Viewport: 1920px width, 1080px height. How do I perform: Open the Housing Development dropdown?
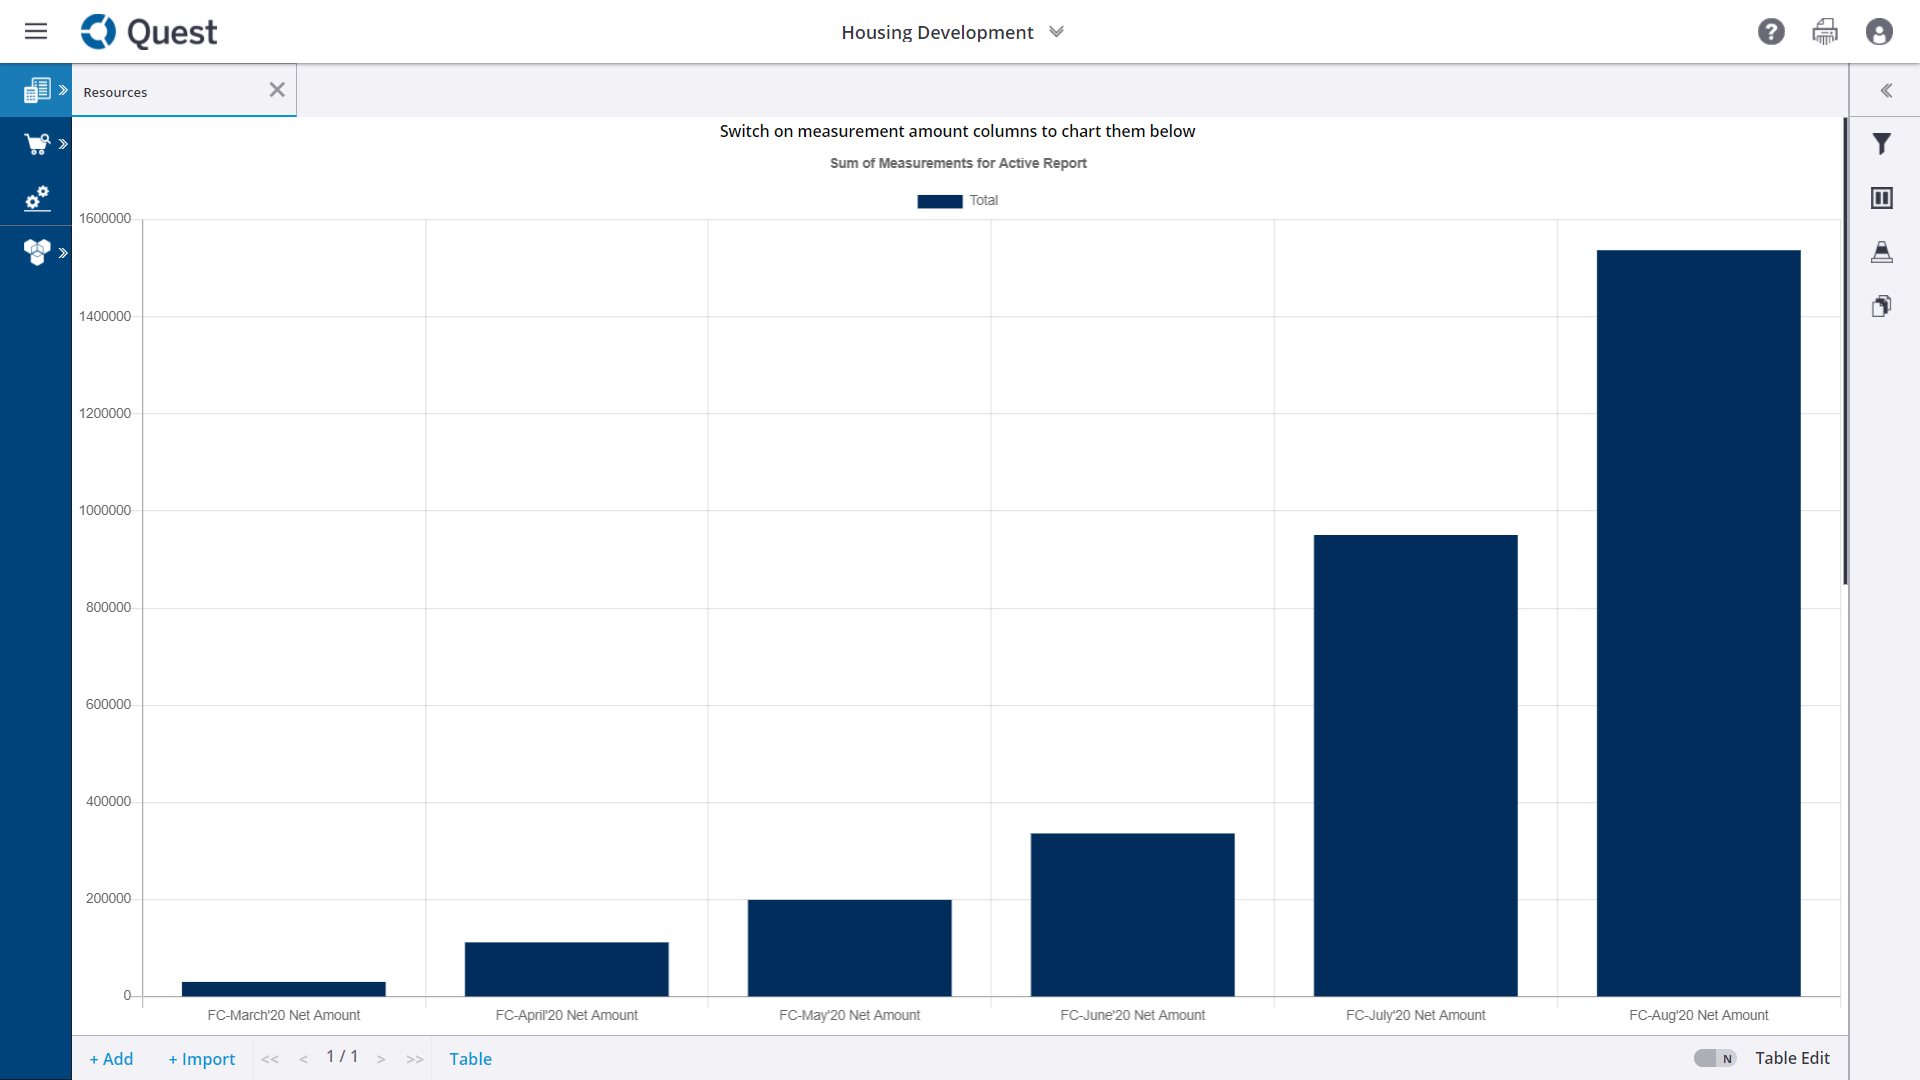(1056, 31)
